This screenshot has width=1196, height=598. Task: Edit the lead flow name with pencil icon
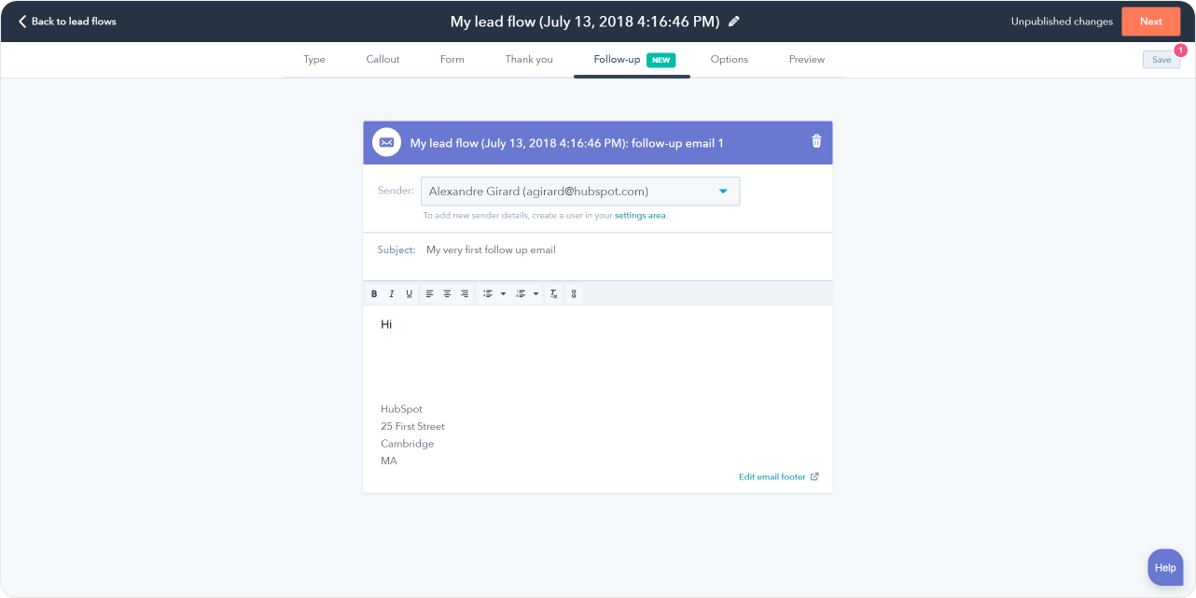point(734,21)
